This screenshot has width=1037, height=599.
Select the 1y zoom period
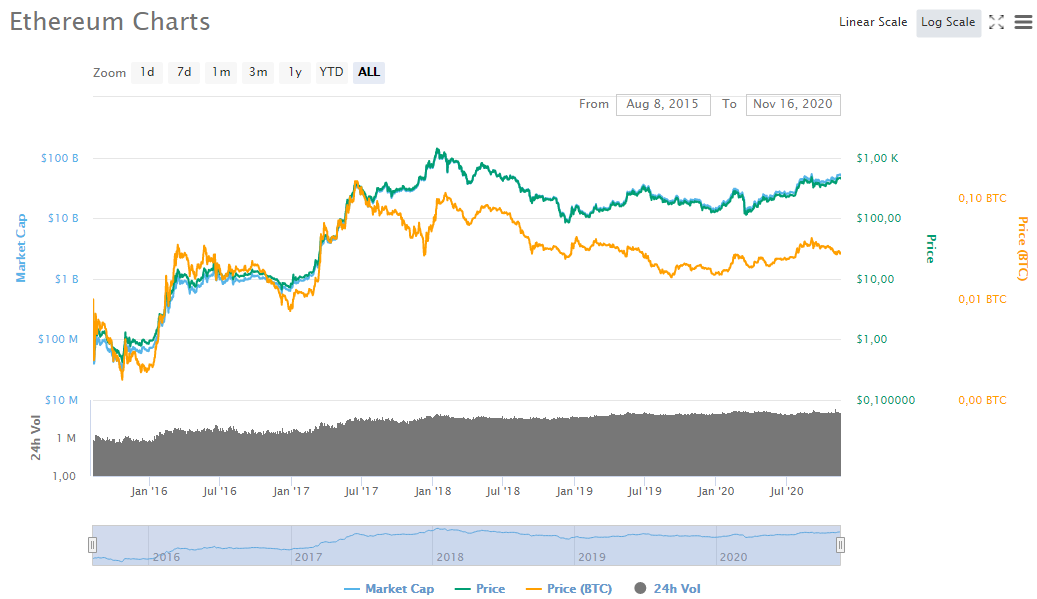[295, 72]
